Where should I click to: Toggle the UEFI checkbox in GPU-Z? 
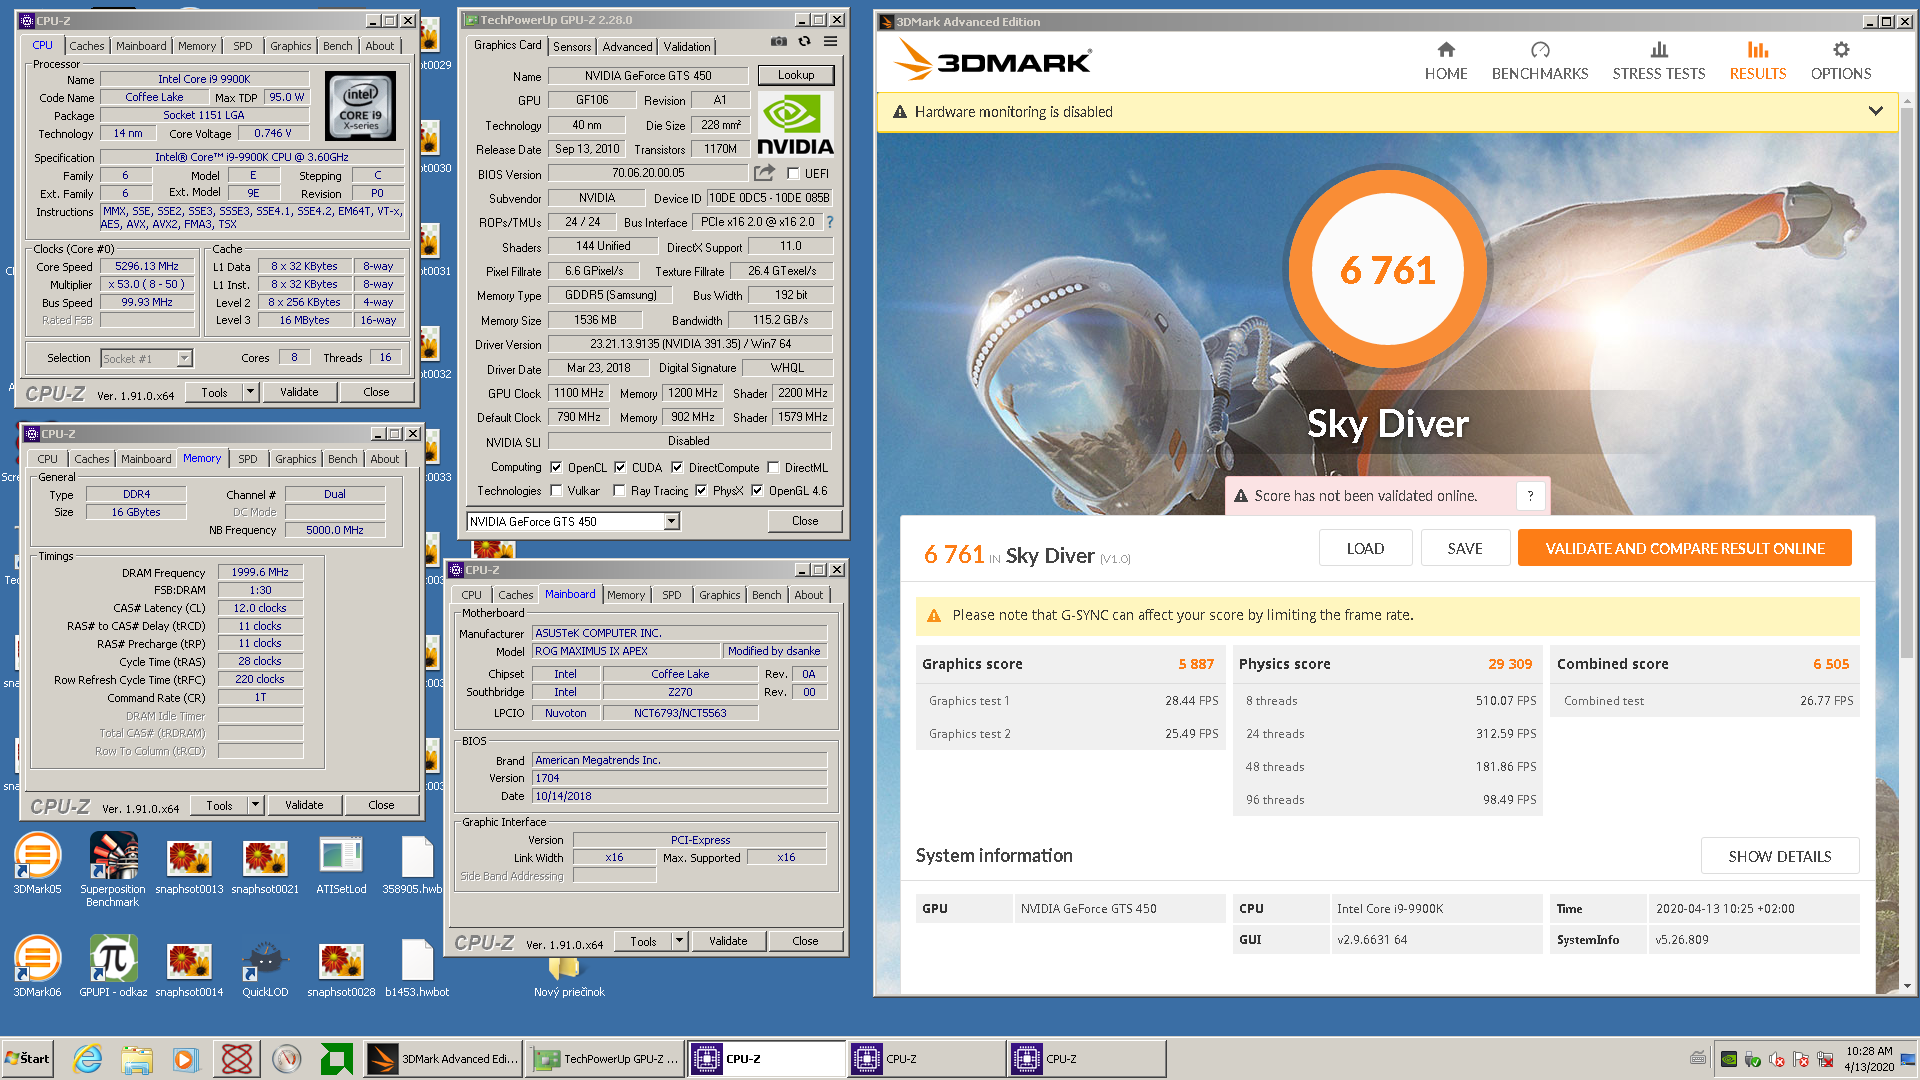793,174
